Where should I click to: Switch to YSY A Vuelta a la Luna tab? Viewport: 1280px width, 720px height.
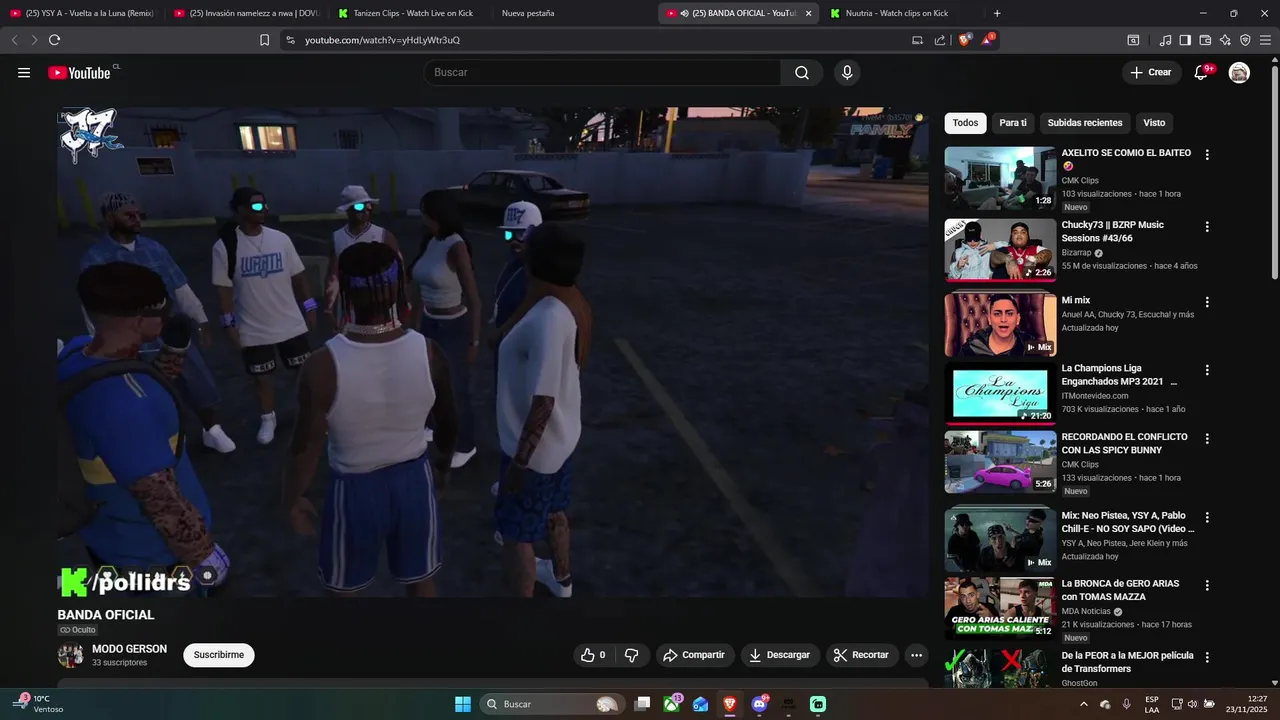(x=82, y=13)
